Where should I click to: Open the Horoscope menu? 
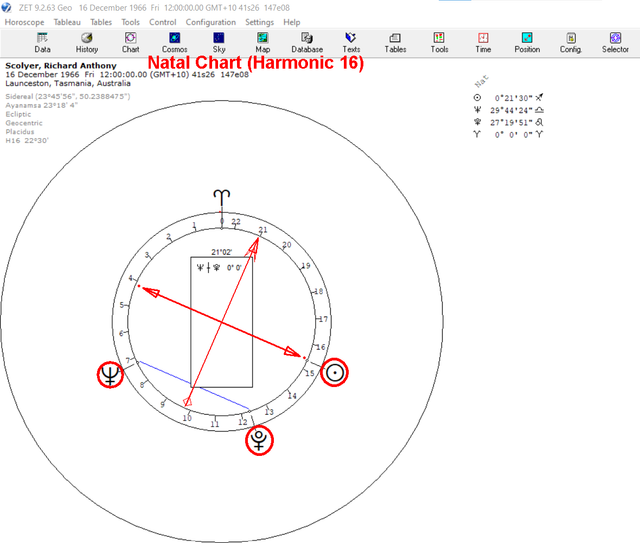click(x=24, y=22)
